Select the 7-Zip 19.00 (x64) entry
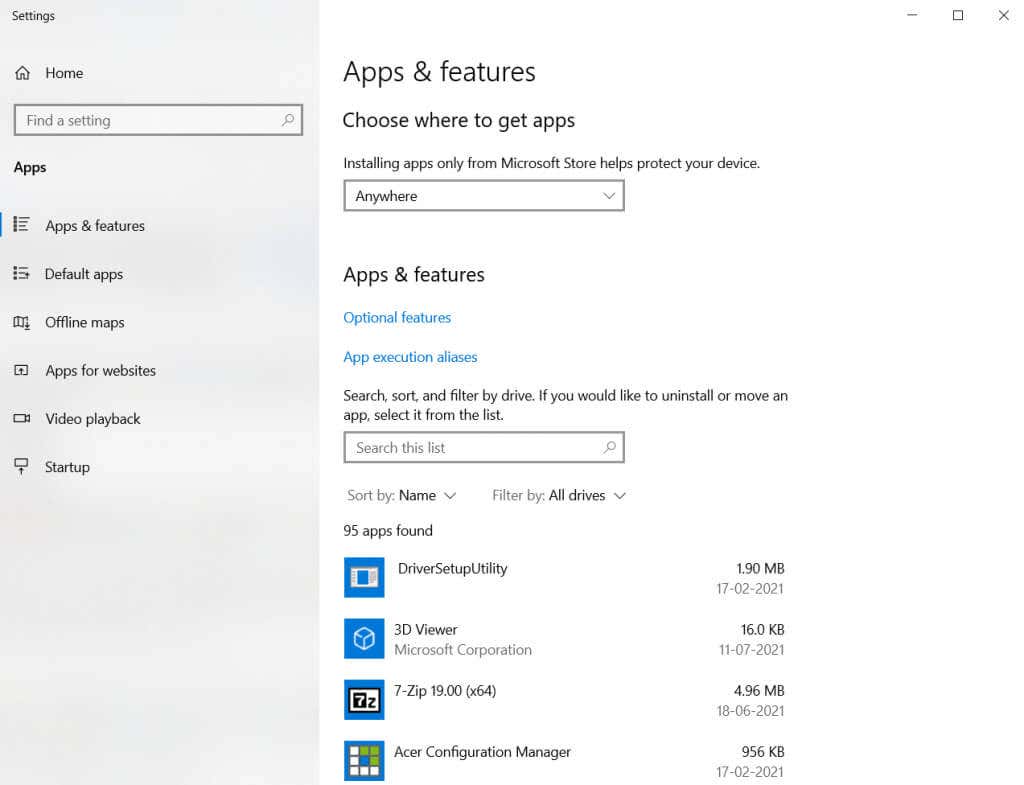The width and height of the screenshot is (1024, 785). [445, 691]
